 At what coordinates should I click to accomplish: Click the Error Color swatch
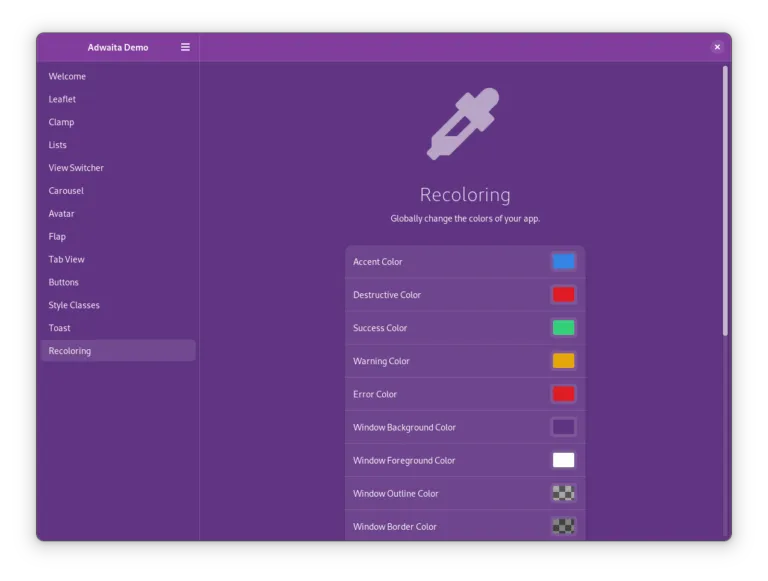pos(563,394)
